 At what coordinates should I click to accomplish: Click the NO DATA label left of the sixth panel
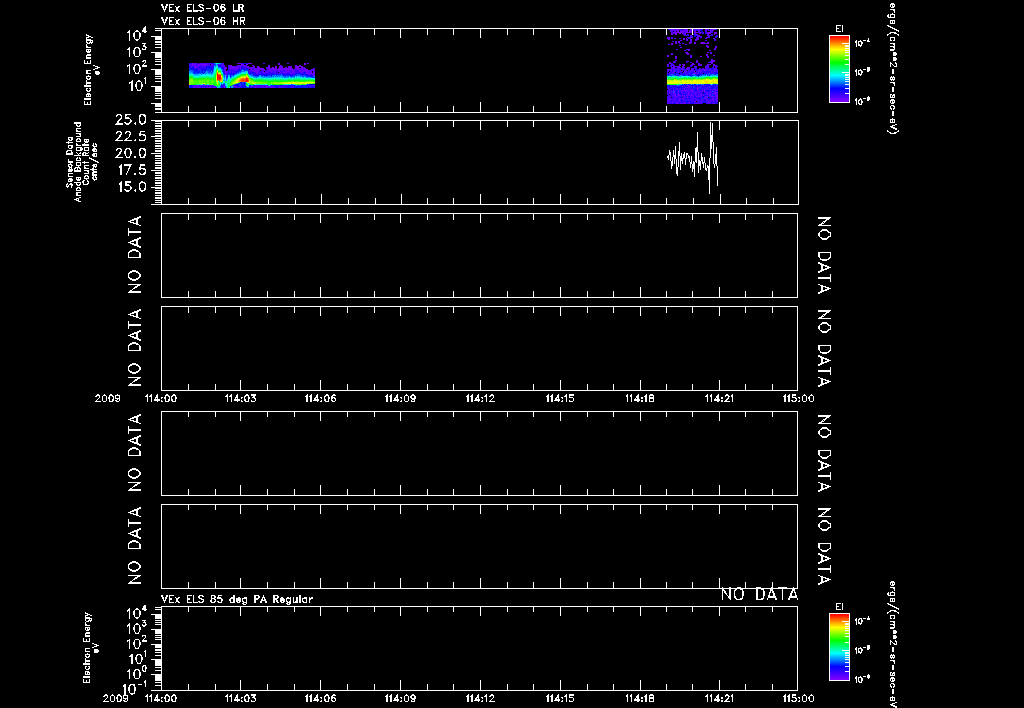coord(135,545)
